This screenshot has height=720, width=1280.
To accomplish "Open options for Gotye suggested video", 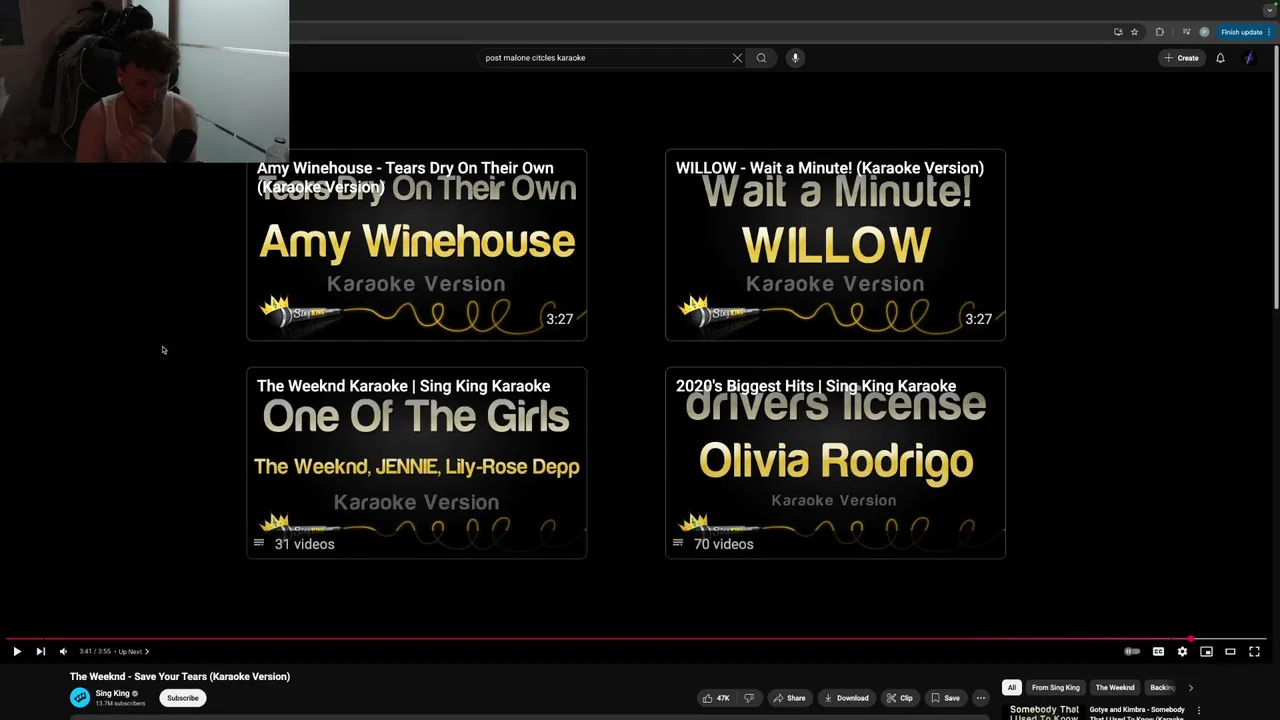I will point(1199,711).
